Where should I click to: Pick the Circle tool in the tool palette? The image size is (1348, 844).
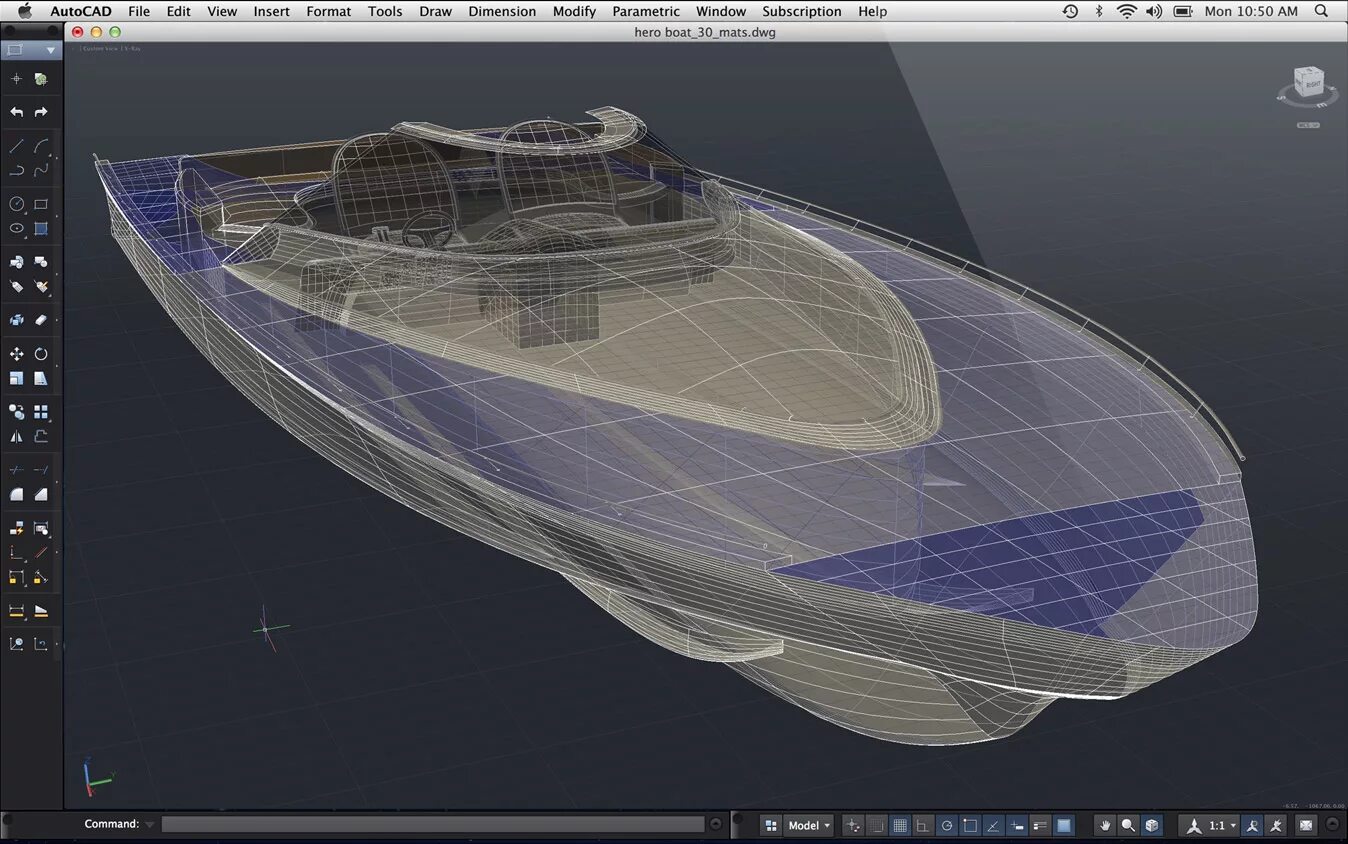point(16,204)
